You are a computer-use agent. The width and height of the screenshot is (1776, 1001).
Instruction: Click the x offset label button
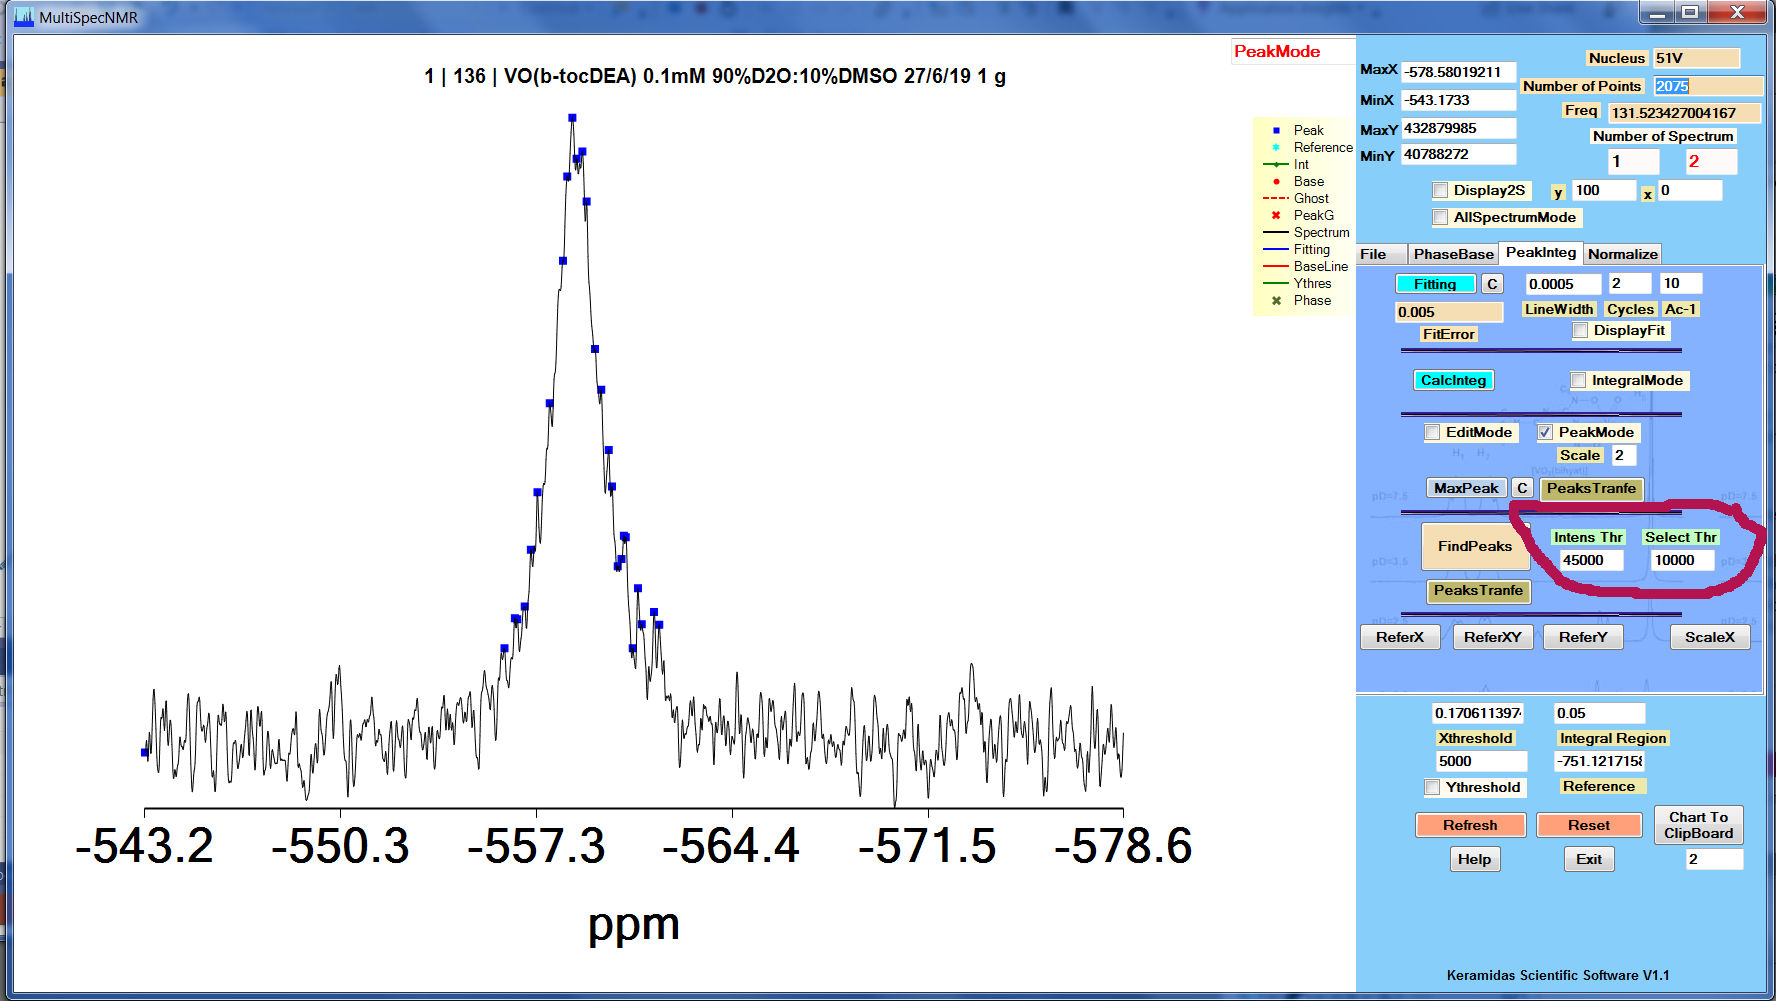pos(1648,193)
